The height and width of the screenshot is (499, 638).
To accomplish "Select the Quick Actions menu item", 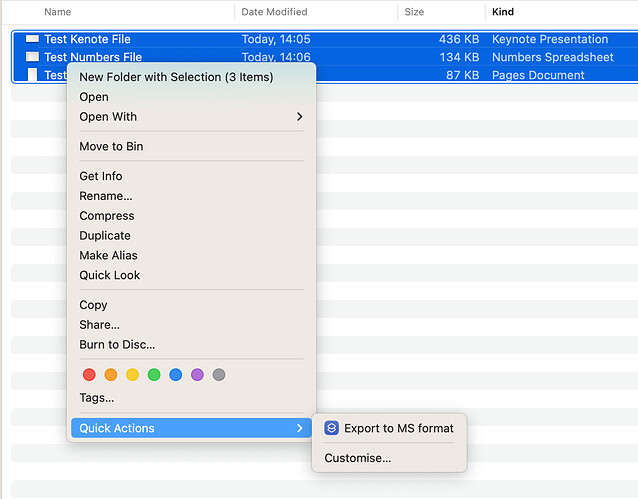I will pos(191,428).
